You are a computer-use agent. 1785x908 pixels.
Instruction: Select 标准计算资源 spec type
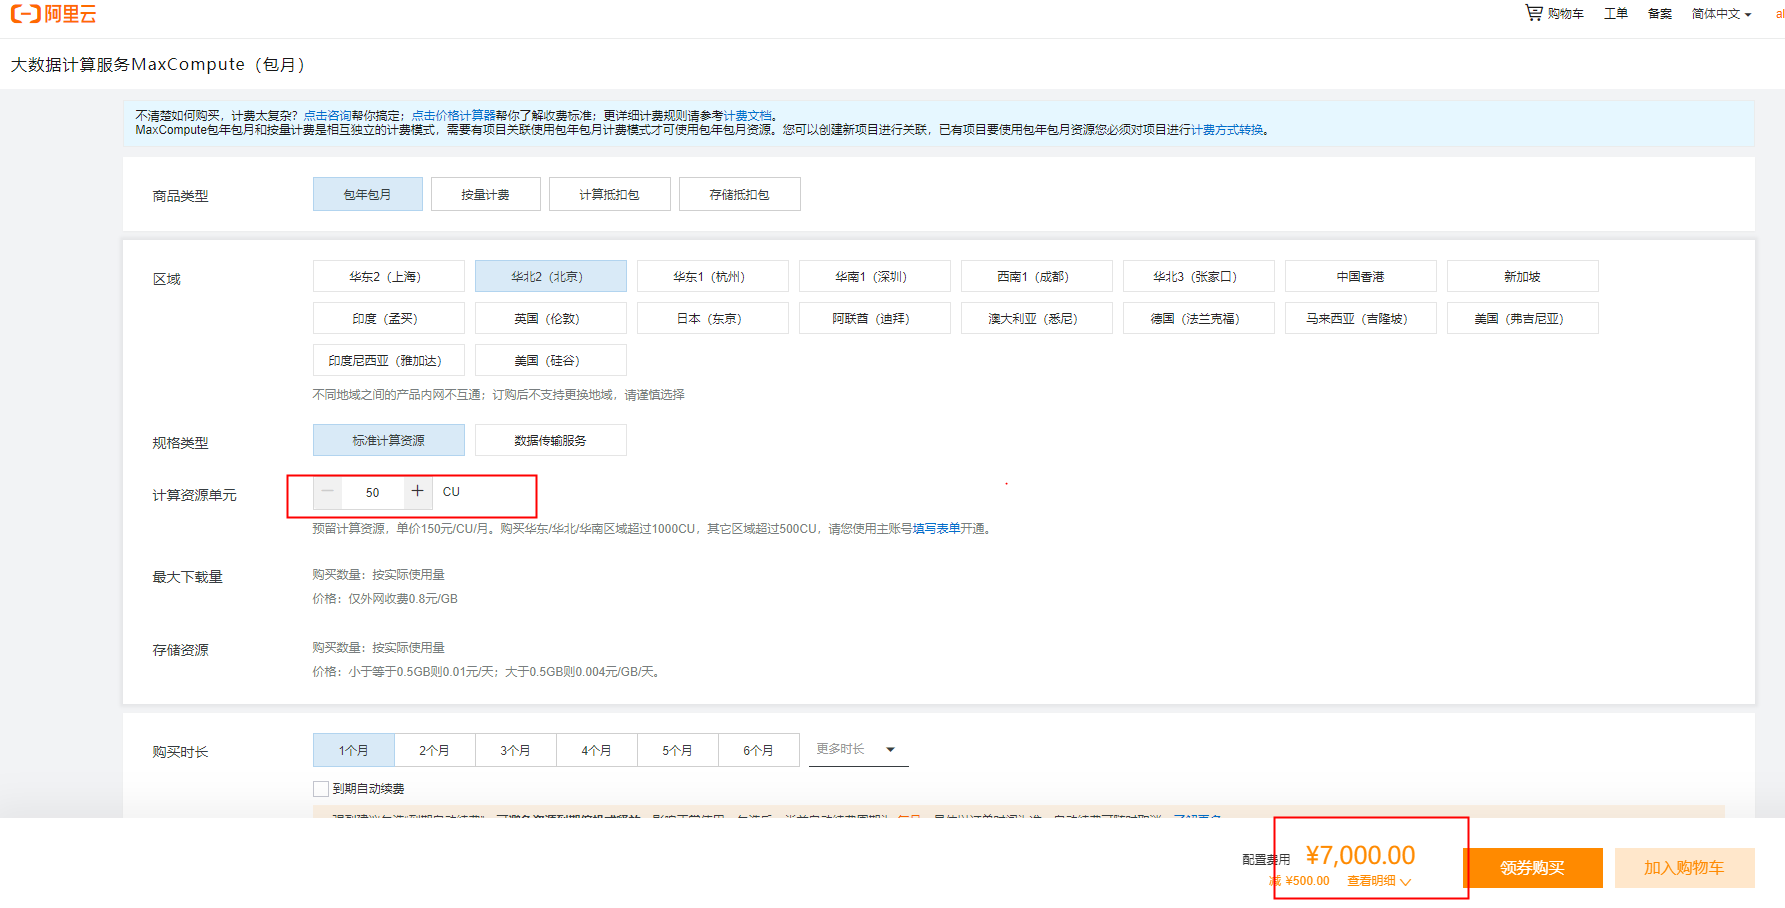[x=389, y=440]
